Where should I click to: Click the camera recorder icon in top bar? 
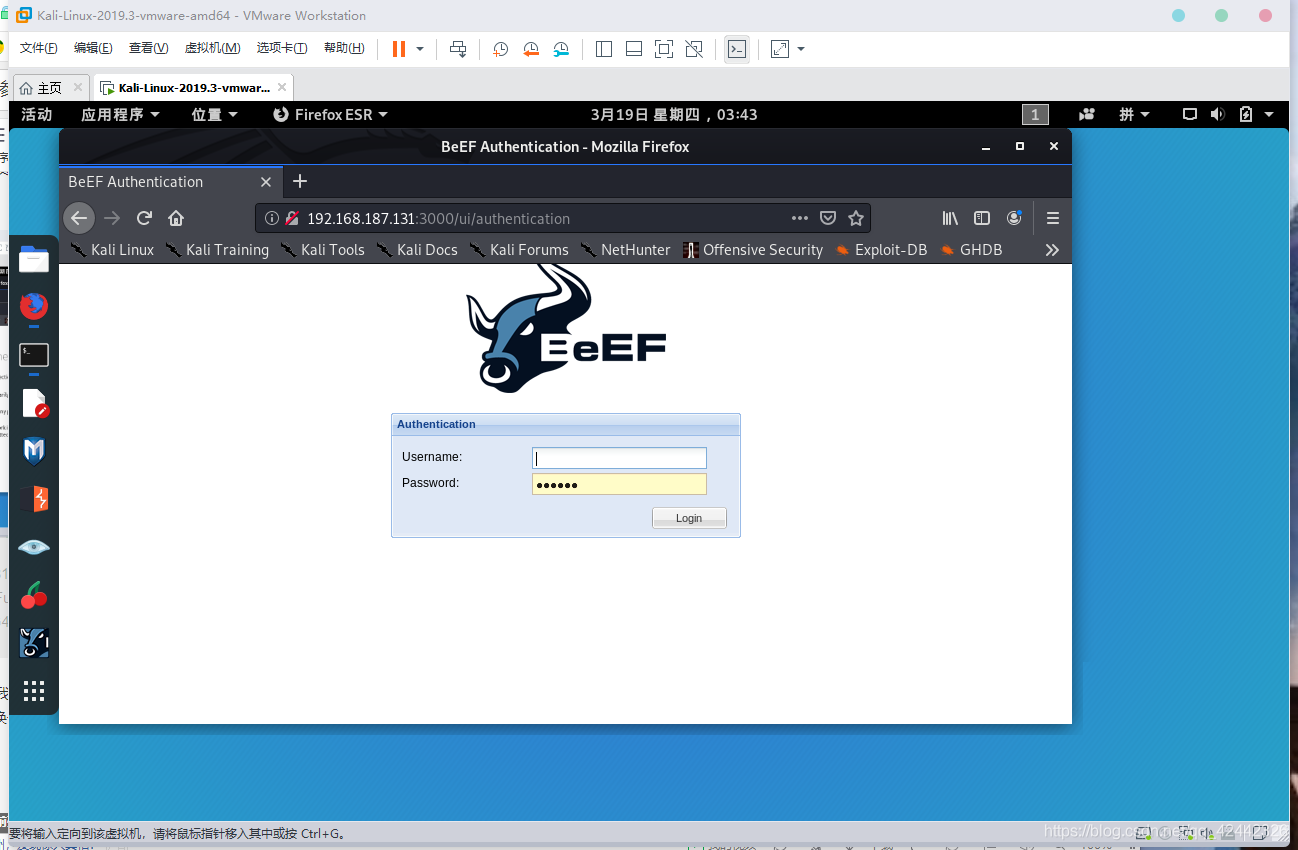[x=1087, y=114]
